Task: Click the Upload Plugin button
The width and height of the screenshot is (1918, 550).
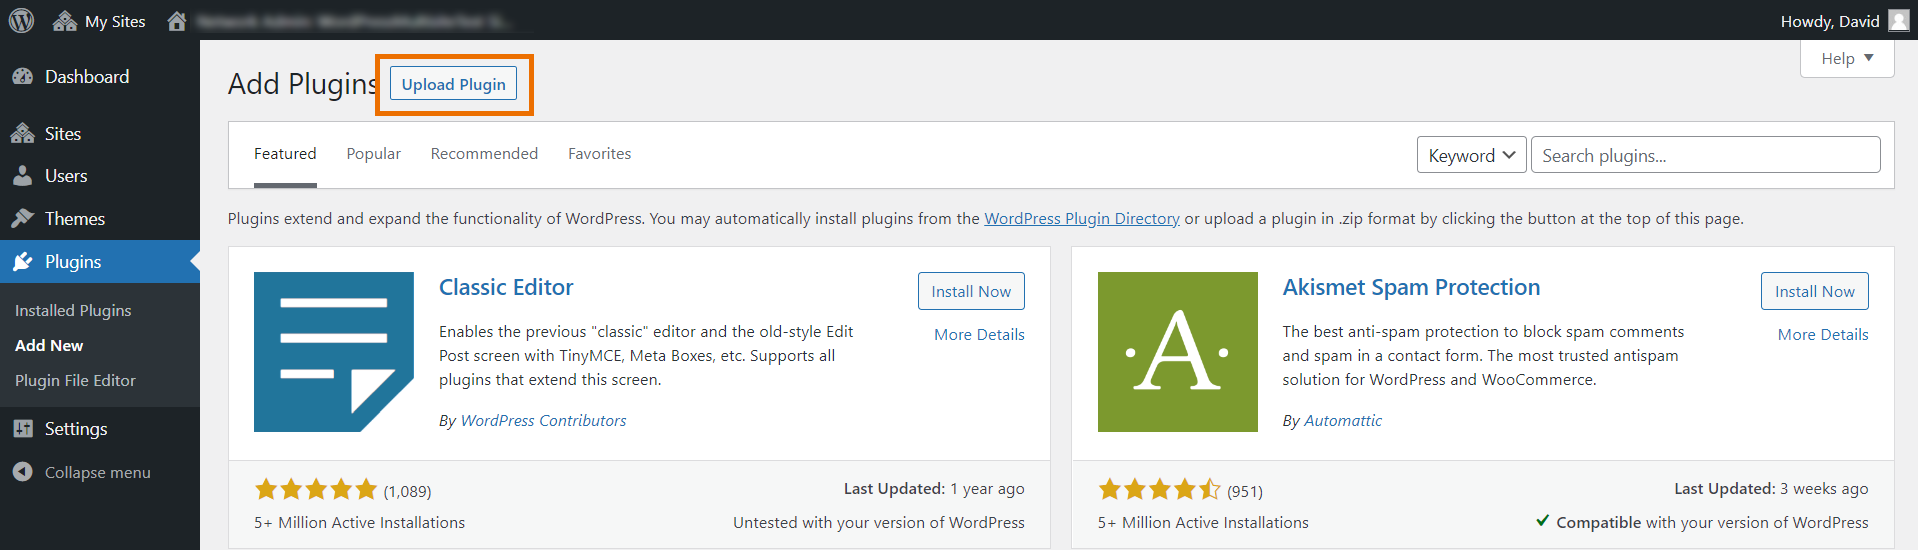Action: click(454, 84)
